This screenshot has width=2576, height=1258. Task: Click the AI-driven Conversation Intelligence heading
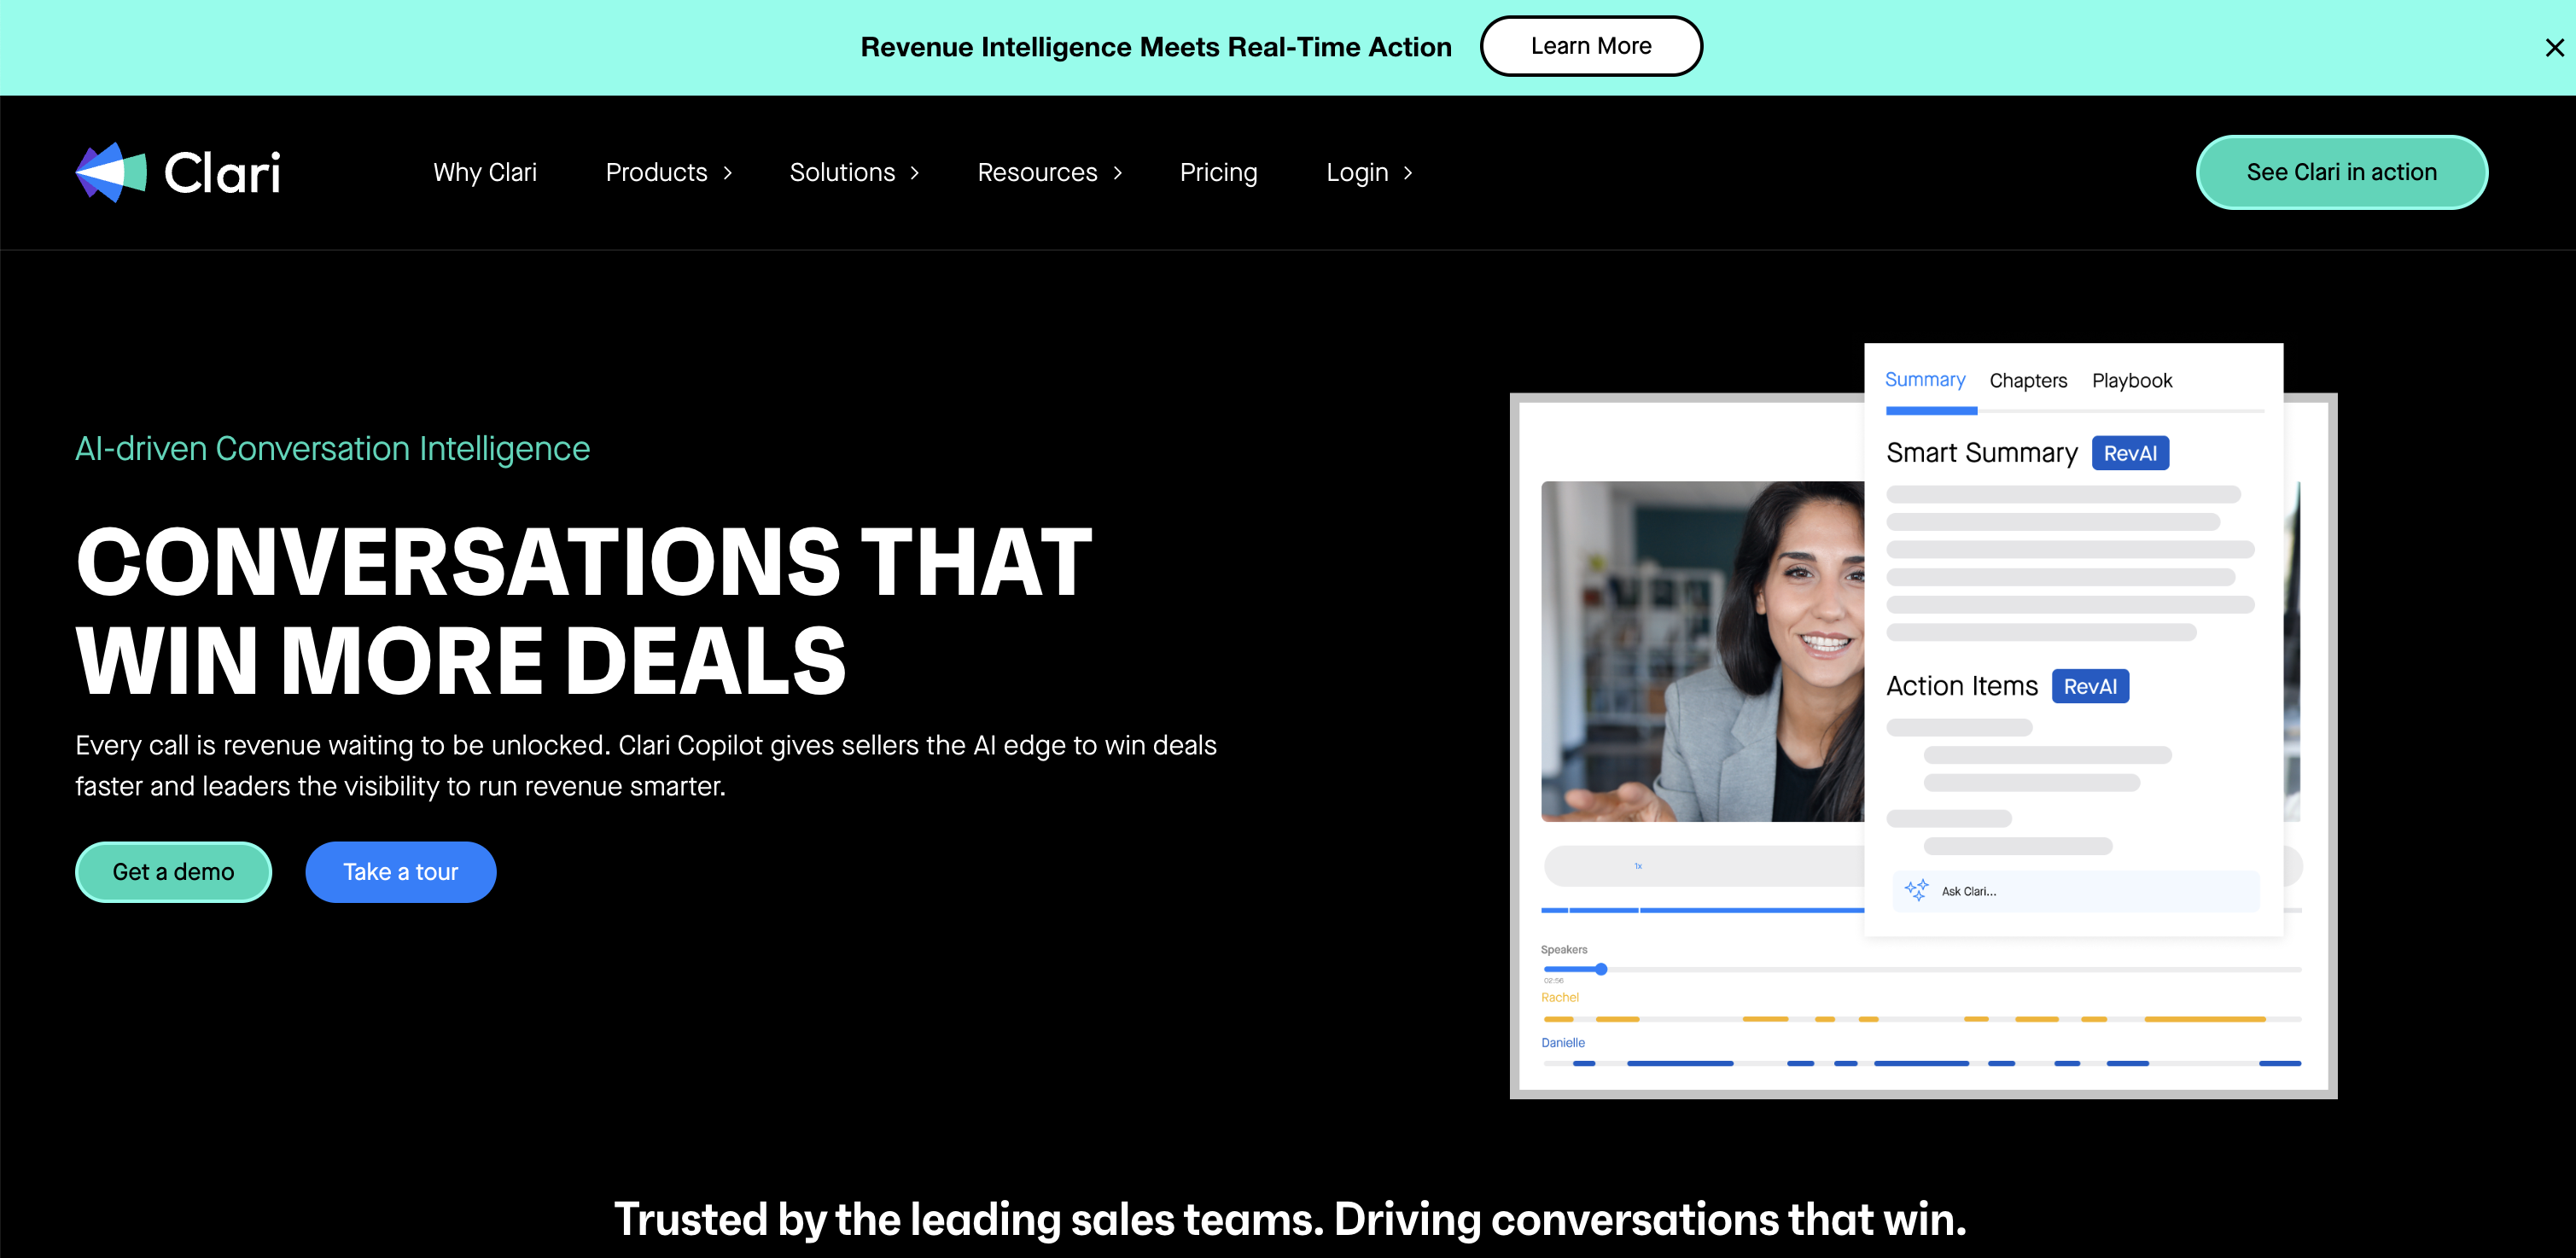[333, 449]
